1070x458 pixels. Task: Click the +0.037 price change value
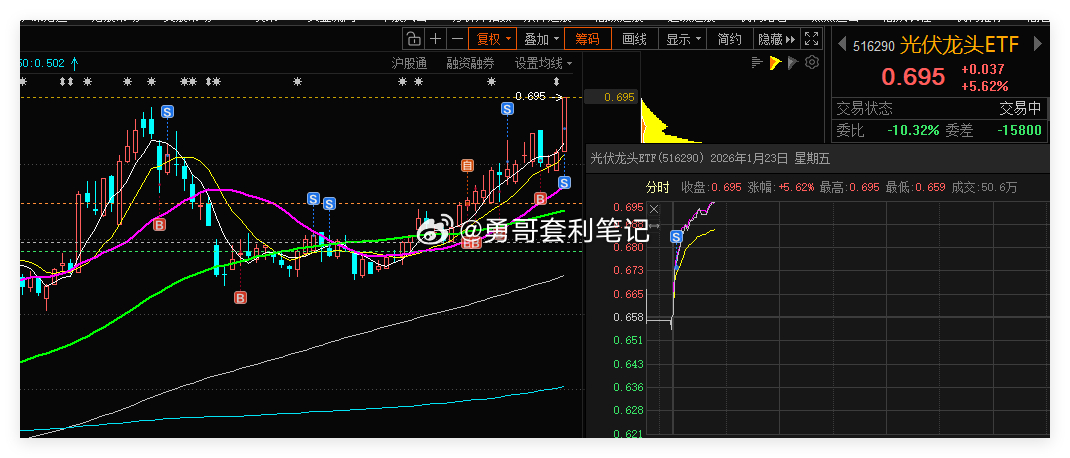[x=983, y=69]
